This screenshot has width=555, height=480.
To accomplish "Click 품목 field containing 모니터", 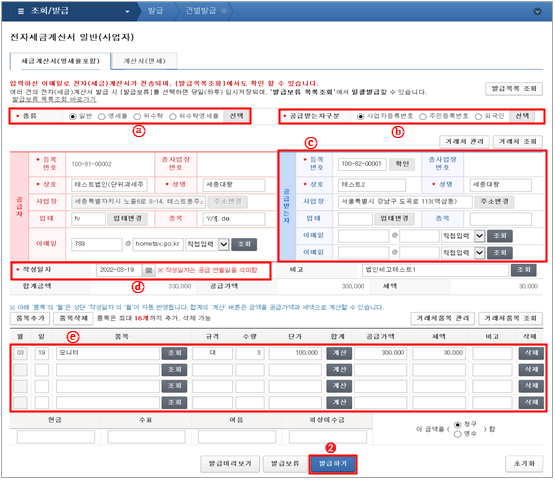I will pyautogui.click(x=108, y=353).
